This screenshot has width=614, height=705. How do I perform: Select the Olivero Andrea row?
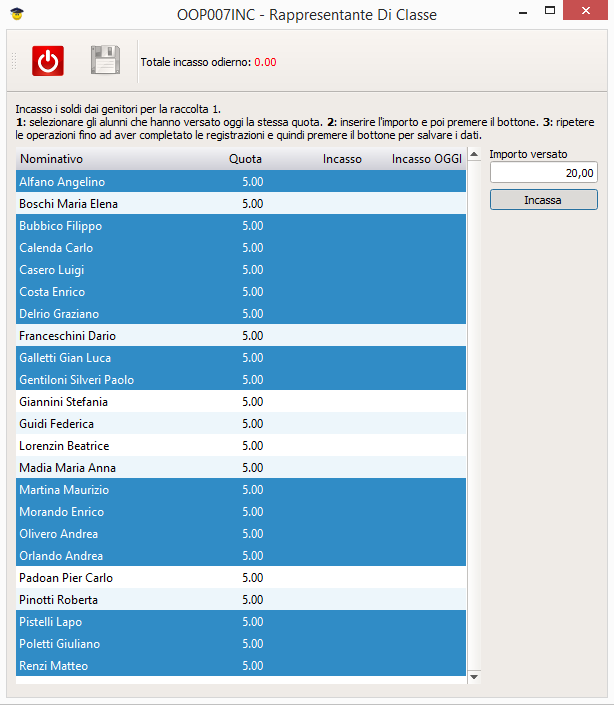[241, 534]
